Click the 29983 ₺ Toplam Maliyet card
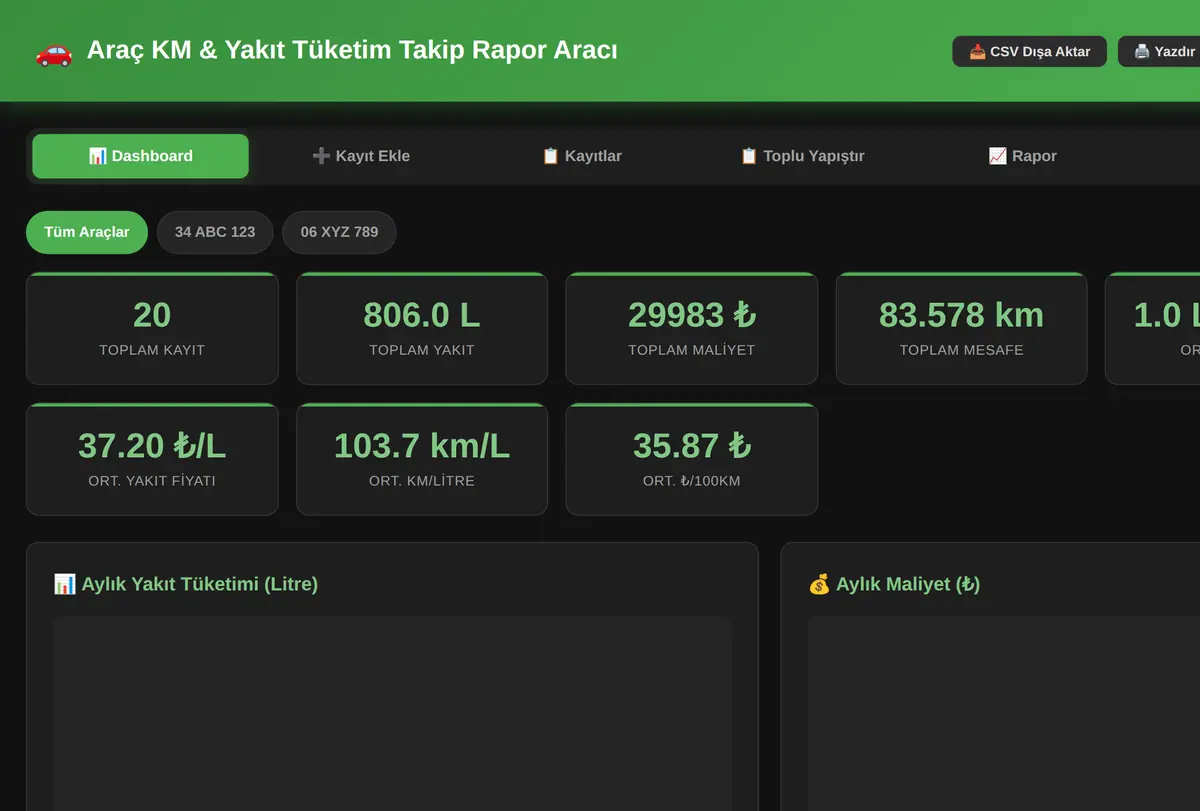This screenshot has width=1200, height=811. point(692,328)
